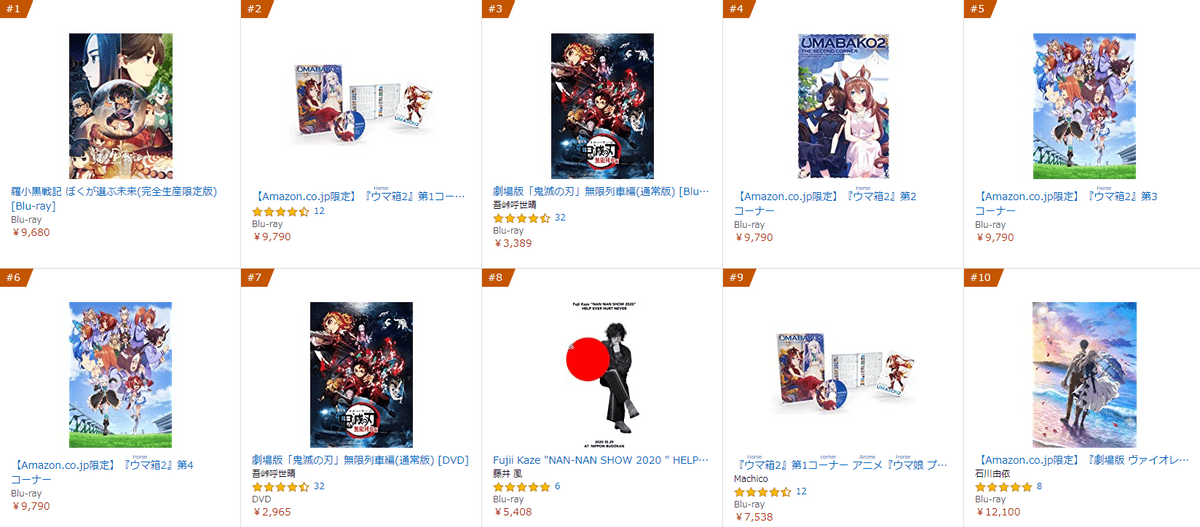Open the UMABAKO2 second corner cover at #4
Viewport: 1200px width, 527px height.
[843, 106]
